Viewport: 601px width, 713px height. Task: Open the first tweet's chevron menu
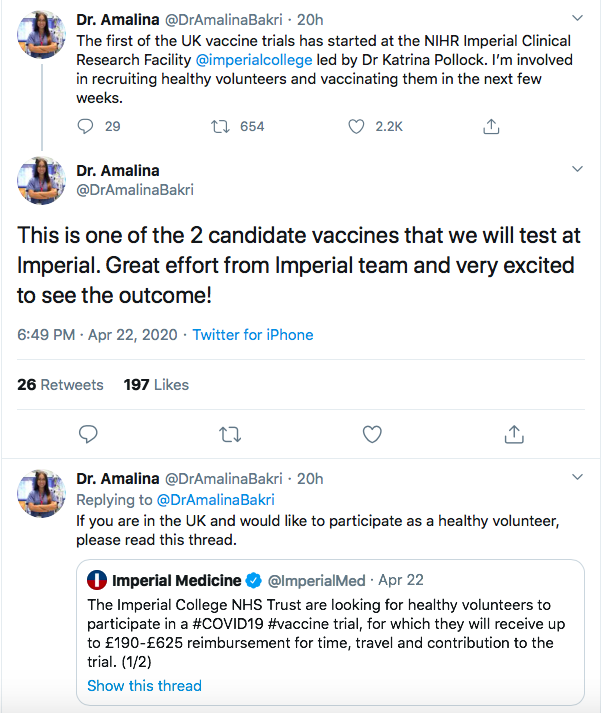(x=577, y=19)
